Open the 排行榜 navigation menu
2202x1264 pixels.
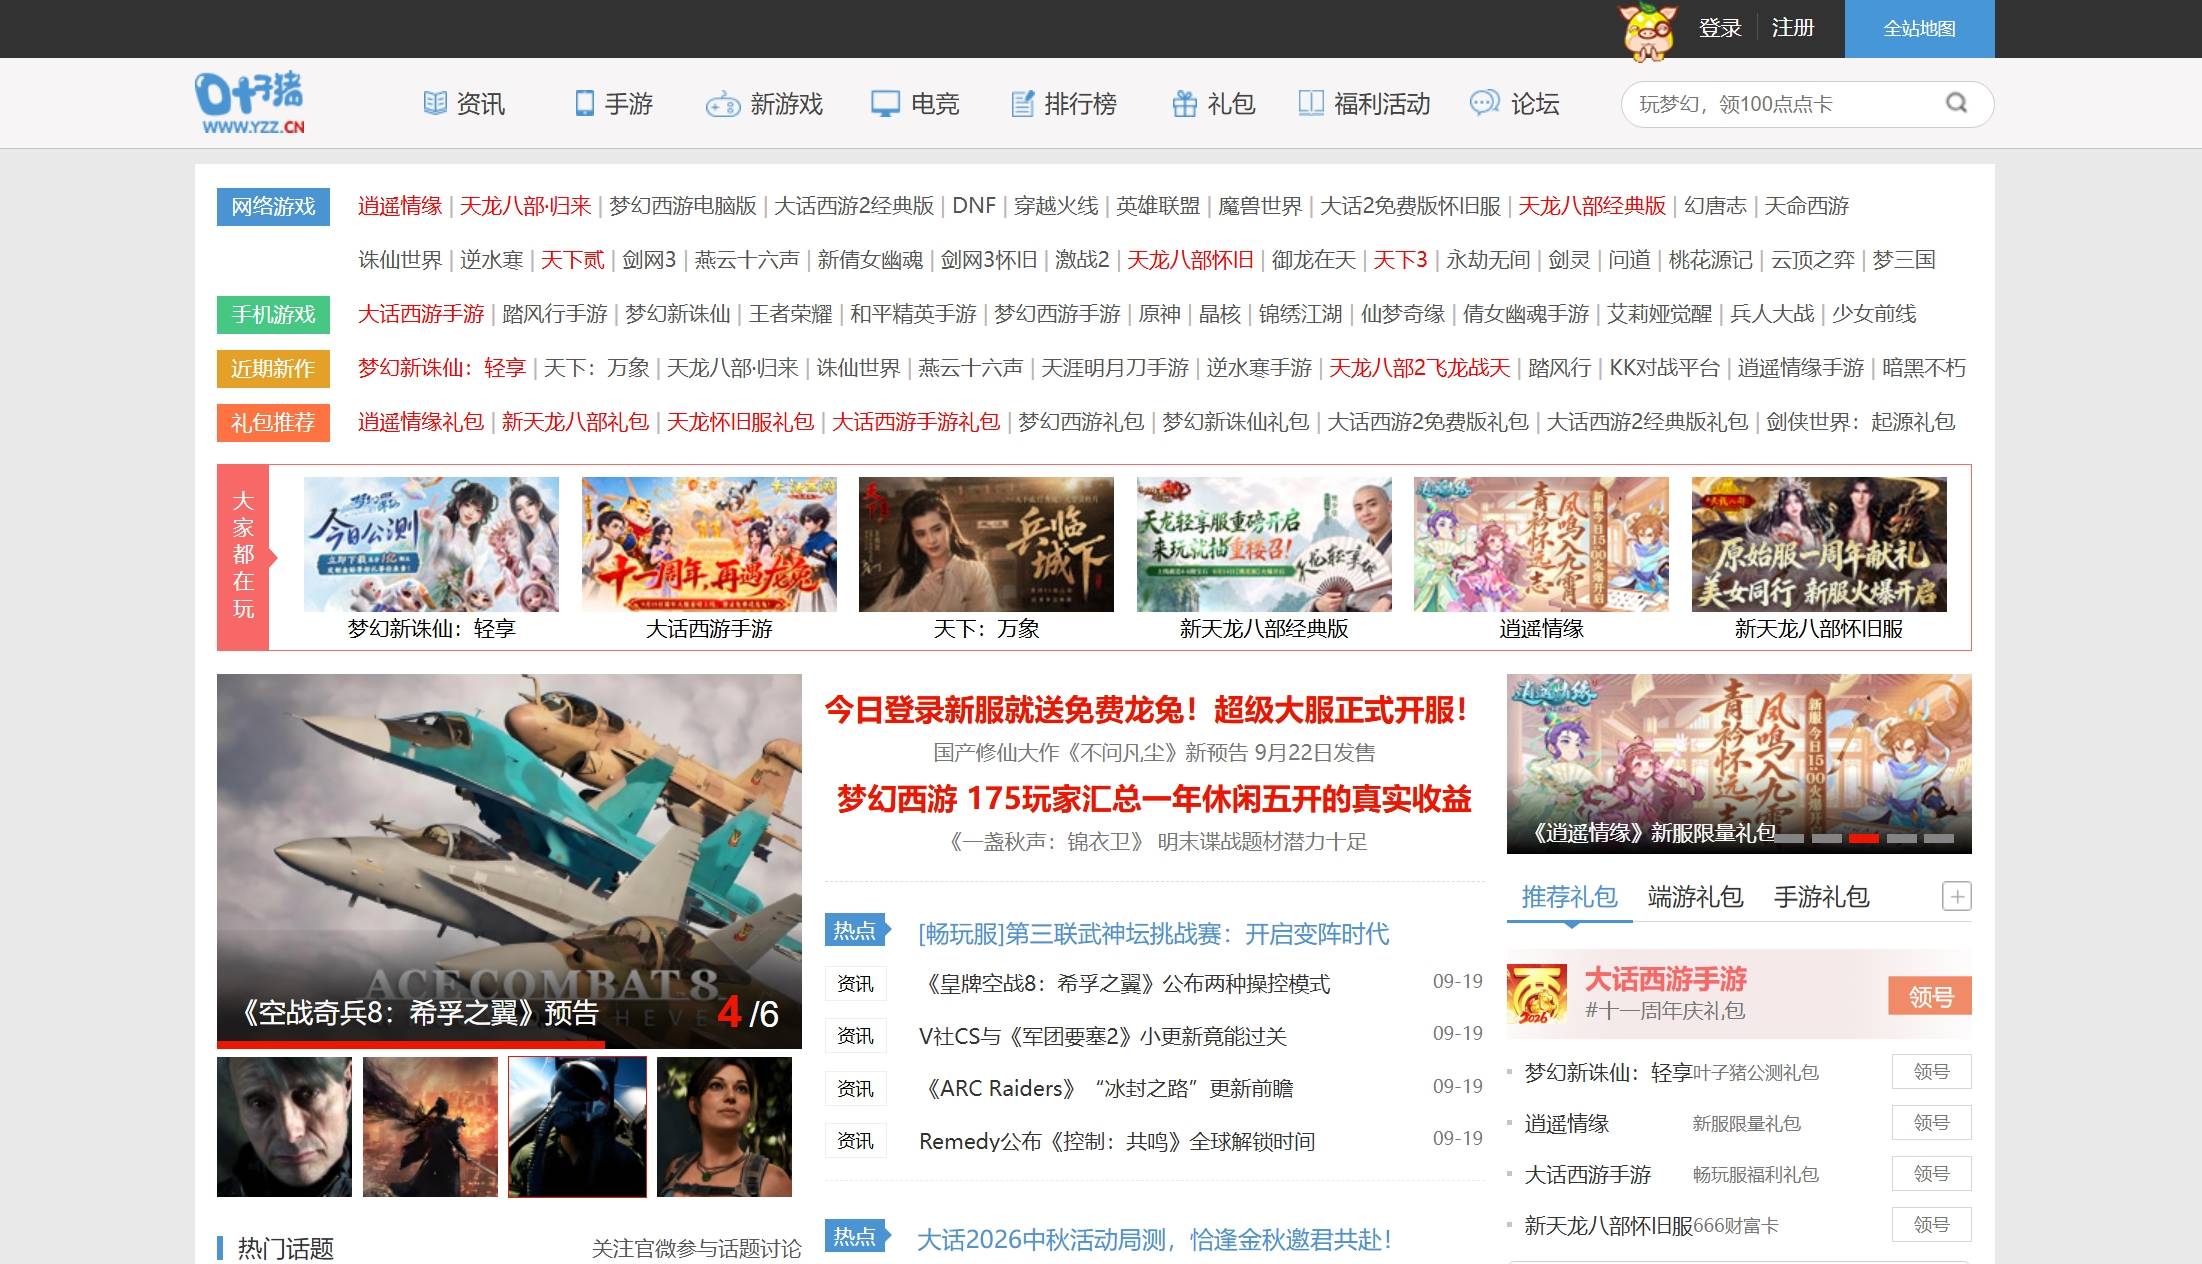pyautogui.click(x=1064, y=104)
